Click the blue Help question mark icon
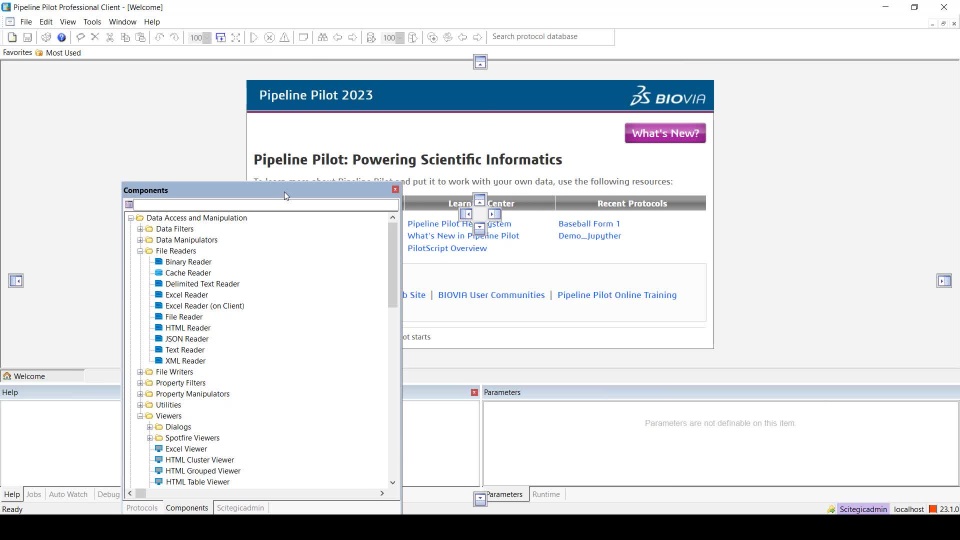This screenshot has width=960, height=540. [x=61, y=37]
